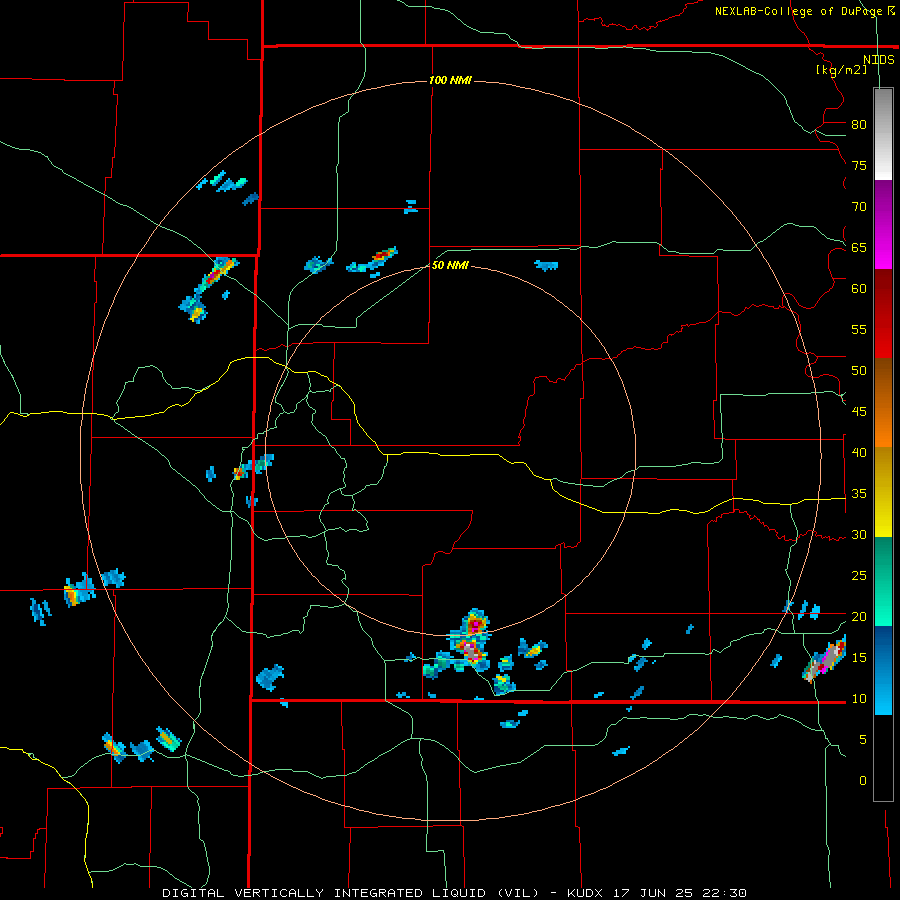
Task: Click the 35 value on the VIL scale
Action: (x=859, y=494)
